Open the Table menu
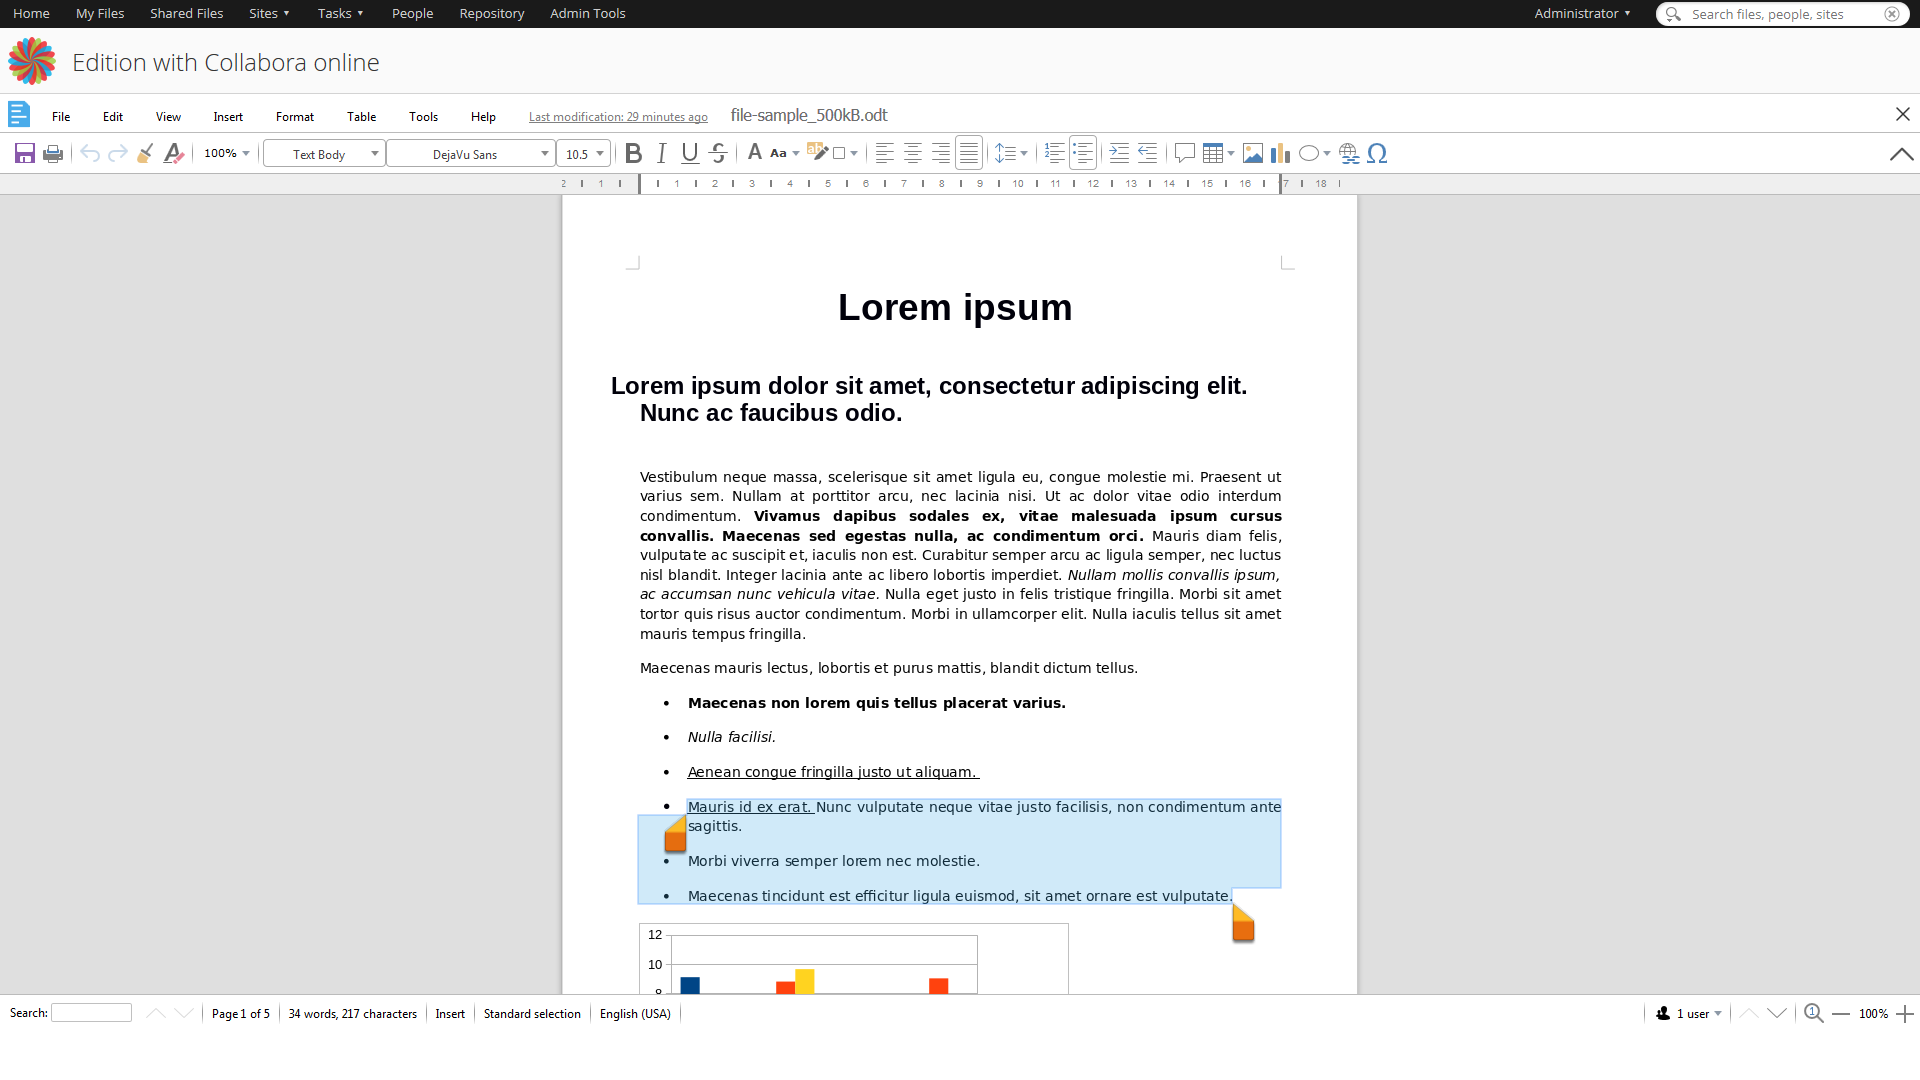The height and width of the screenshot is (1080, 1920). coord(362,116)
